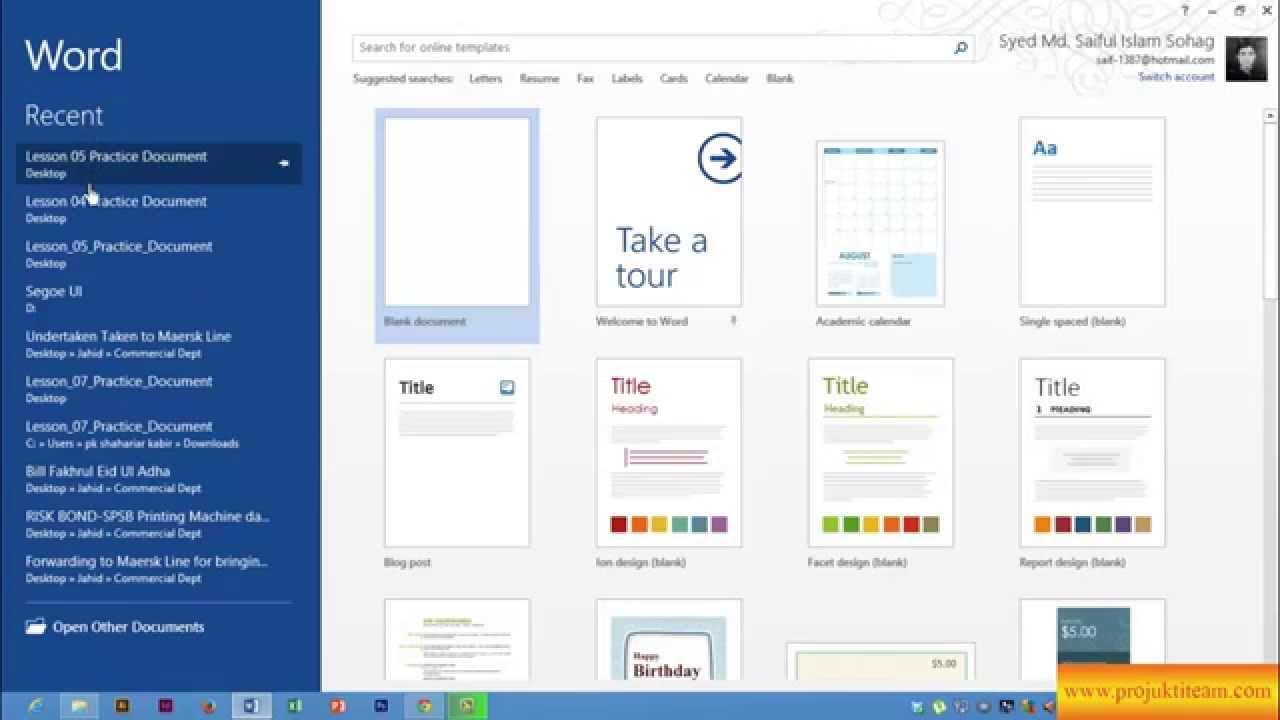Click the template list scrollbar up arrow
This screenshot has width=1280, height=720.
coord(1270,116)
